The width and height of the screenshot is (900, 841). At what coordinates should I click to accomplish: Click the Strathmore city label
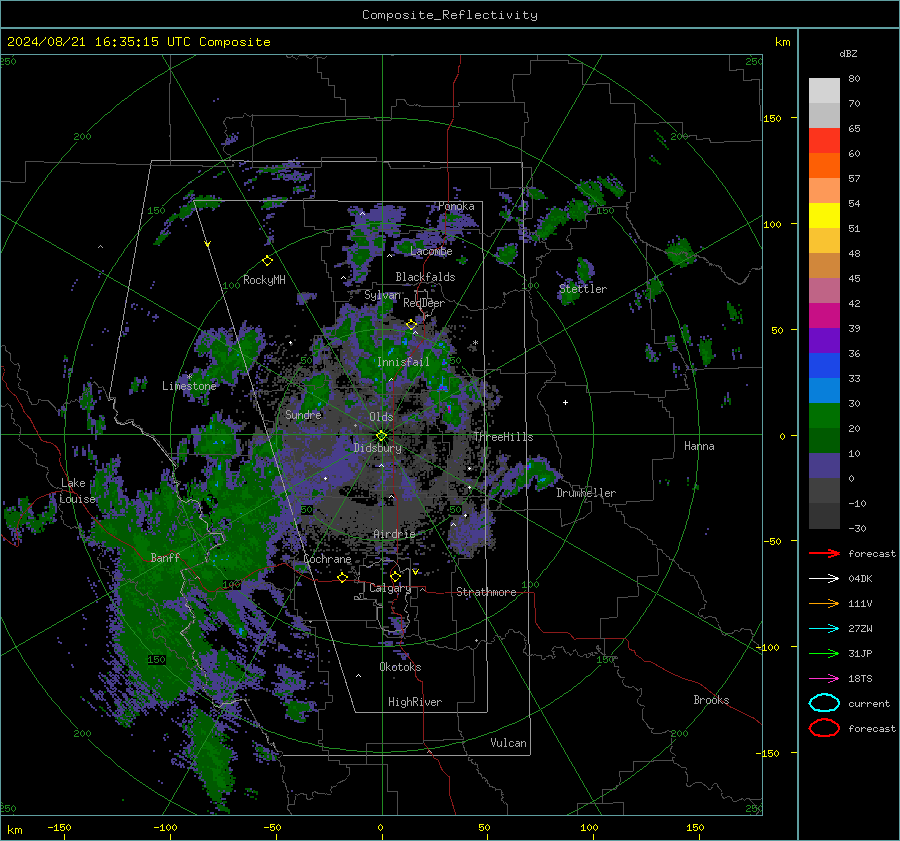coord(486,592)
